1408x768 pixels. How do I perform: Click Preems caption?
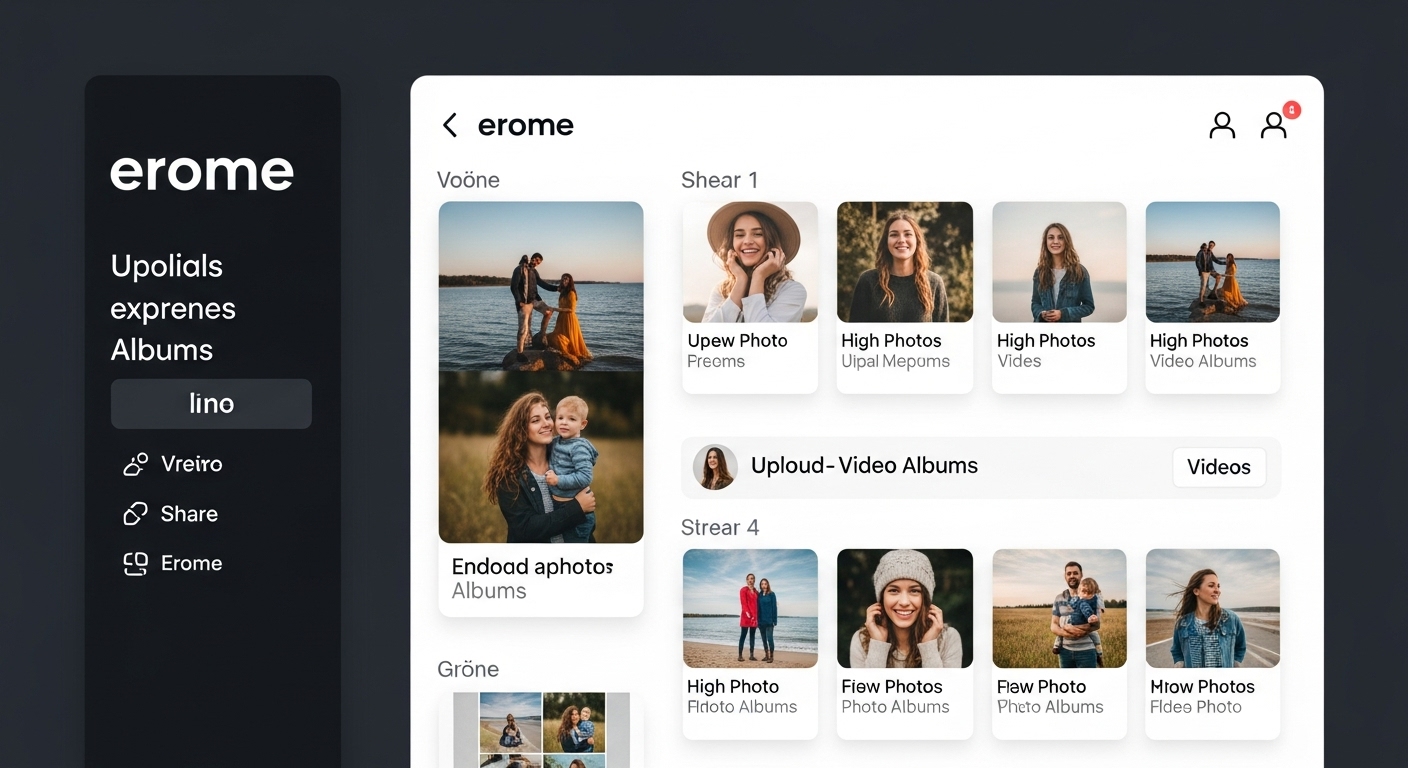[x=716, y=362]
